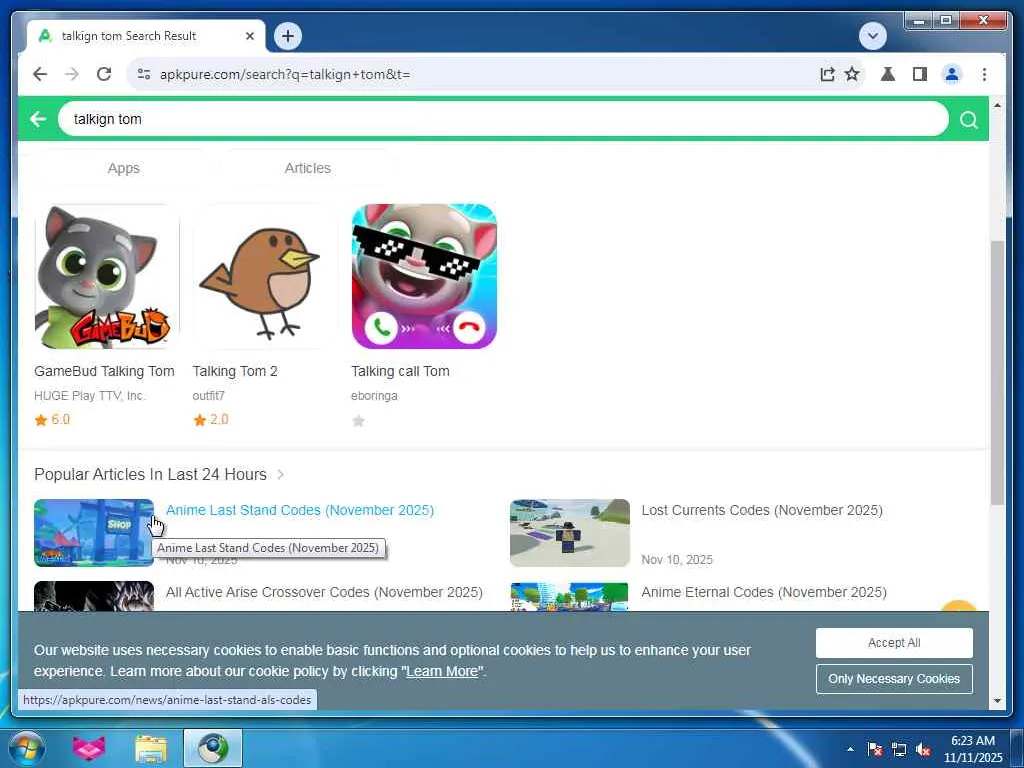Close the talkign tom Search Result tab
This screenshot has width=1024, height=768.
249,36
